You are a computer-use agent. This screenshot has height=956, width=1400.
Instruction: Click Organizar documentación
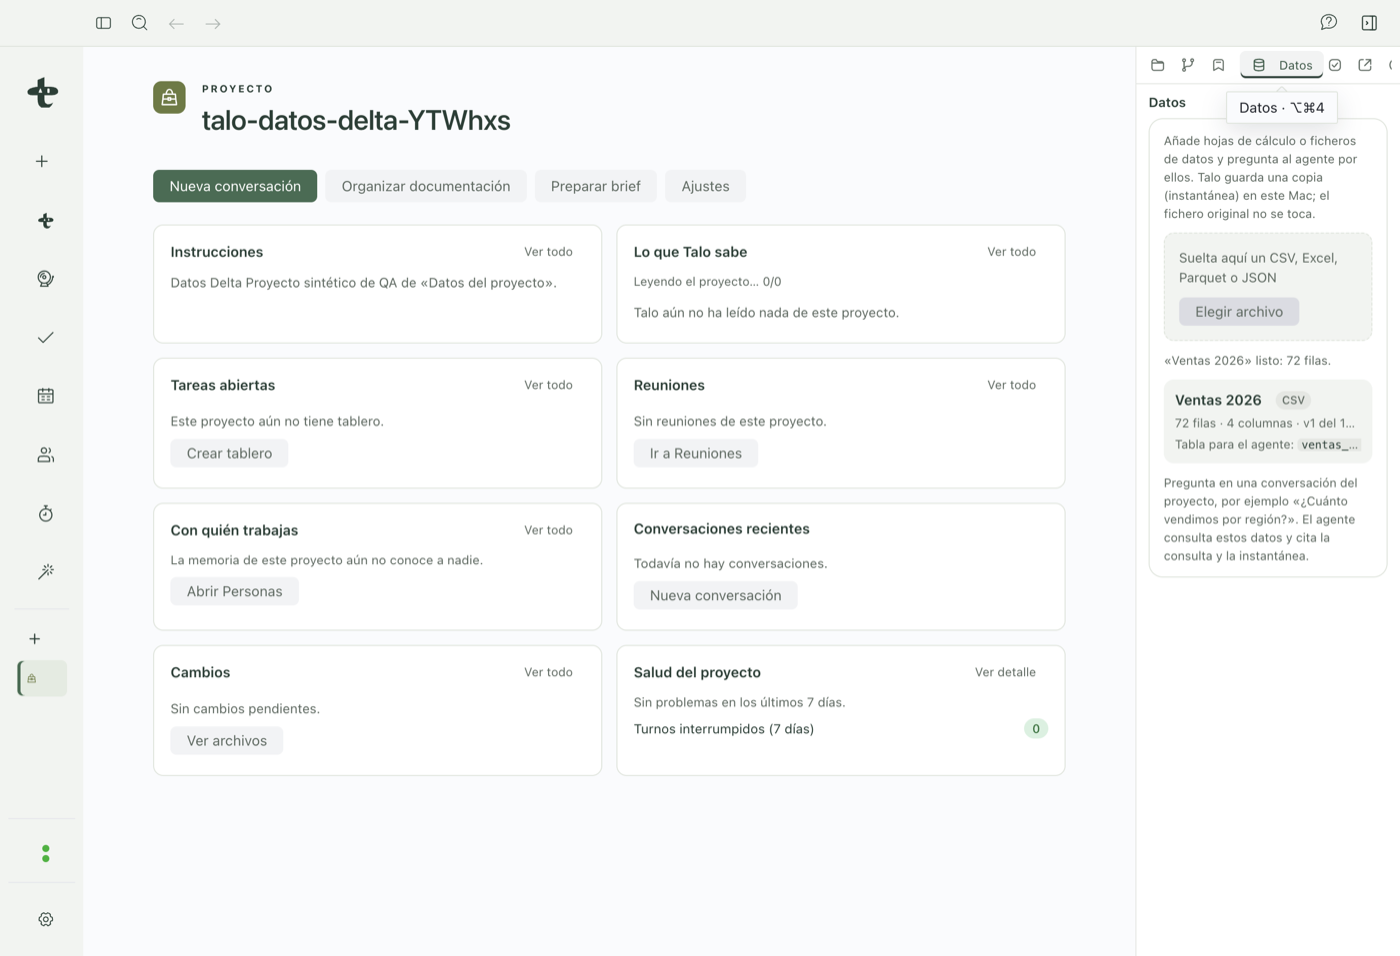coord(426,186)
